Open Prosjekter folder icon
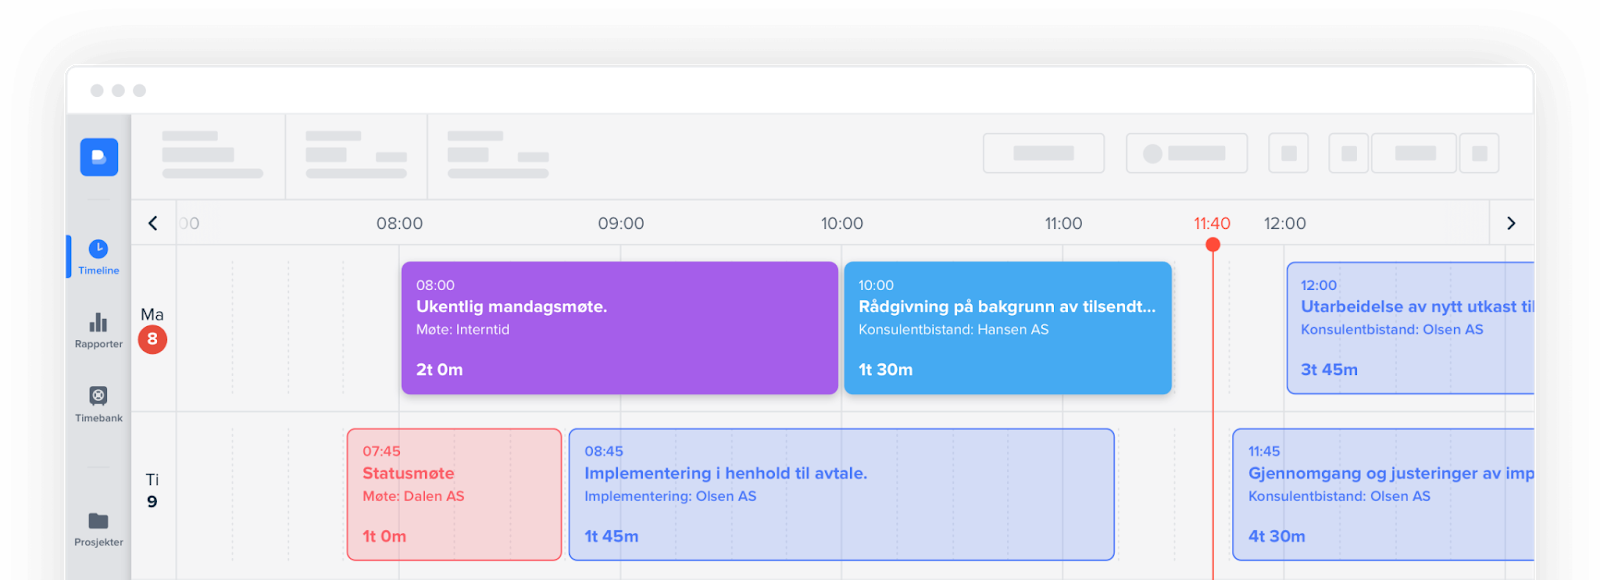Viewport: 1600px width, 580px height. click(98, 521)
